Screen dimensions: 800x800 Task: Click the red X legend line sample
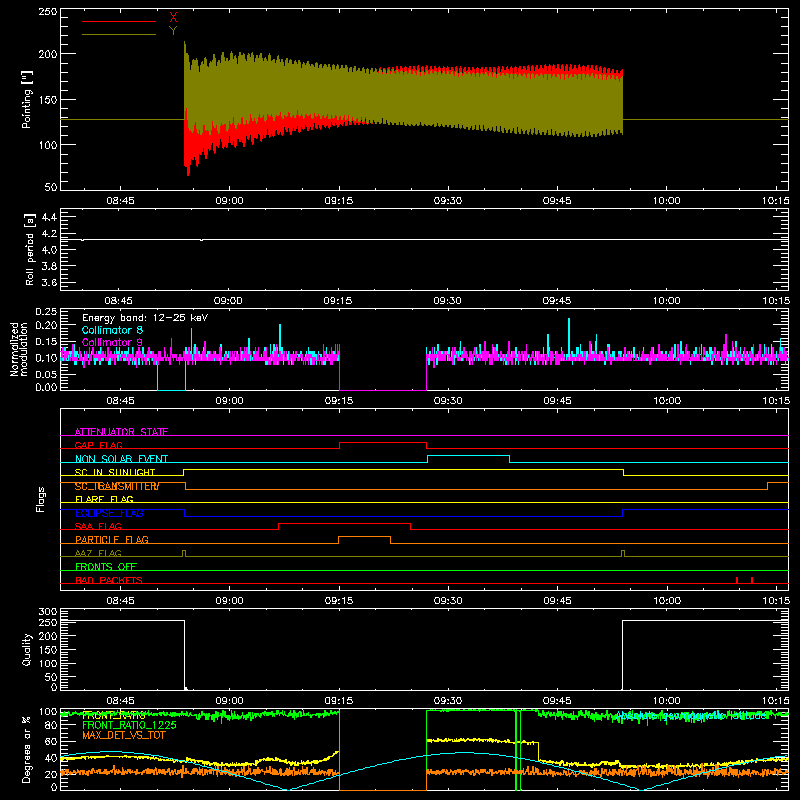click(x=119, y=21)
